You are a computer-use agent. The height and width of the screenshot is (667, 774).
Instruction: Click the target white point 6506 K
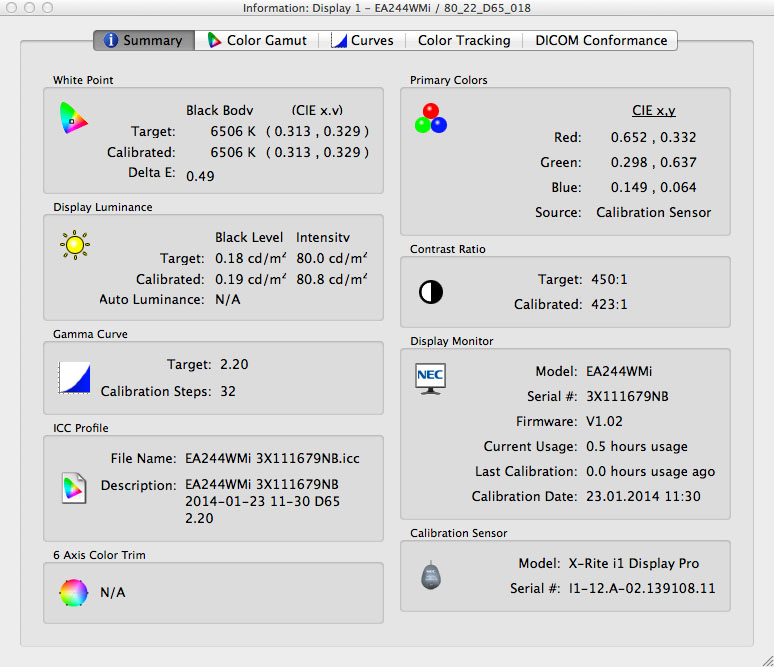[x=233, y=131]
